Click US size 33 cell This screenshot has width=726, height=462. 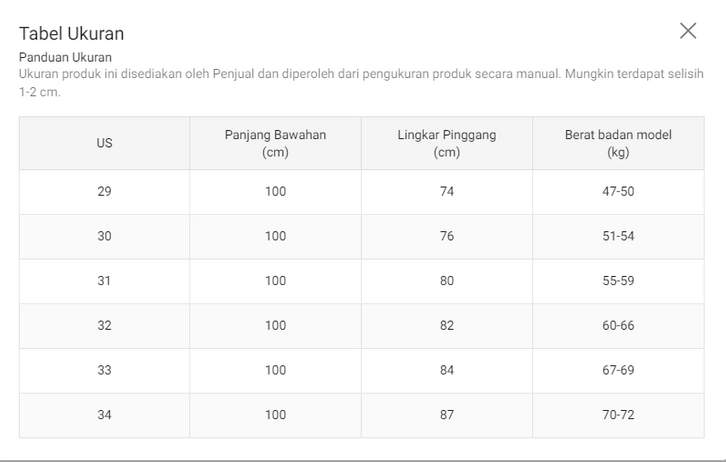click(104, 370)
